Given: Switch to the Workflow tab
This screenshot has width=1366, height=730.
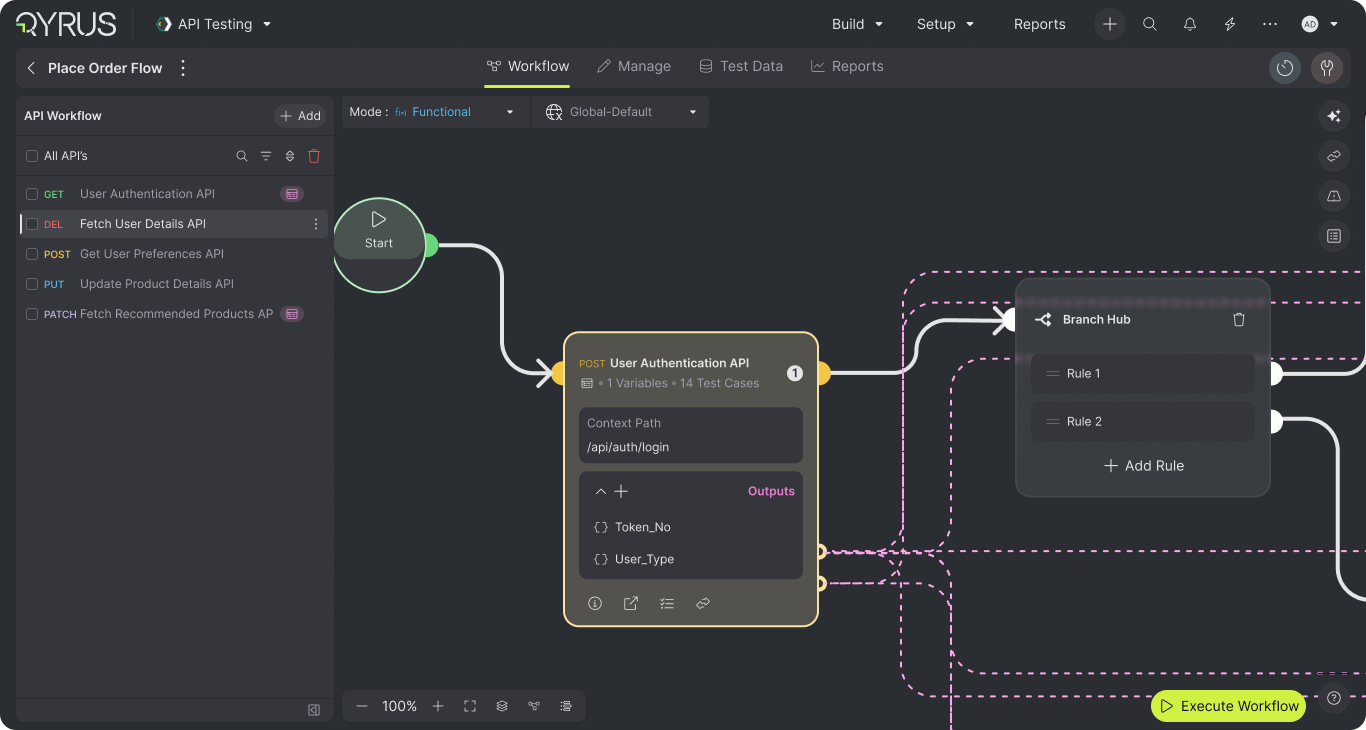Looking at the screenshot, I should (528, 66).
